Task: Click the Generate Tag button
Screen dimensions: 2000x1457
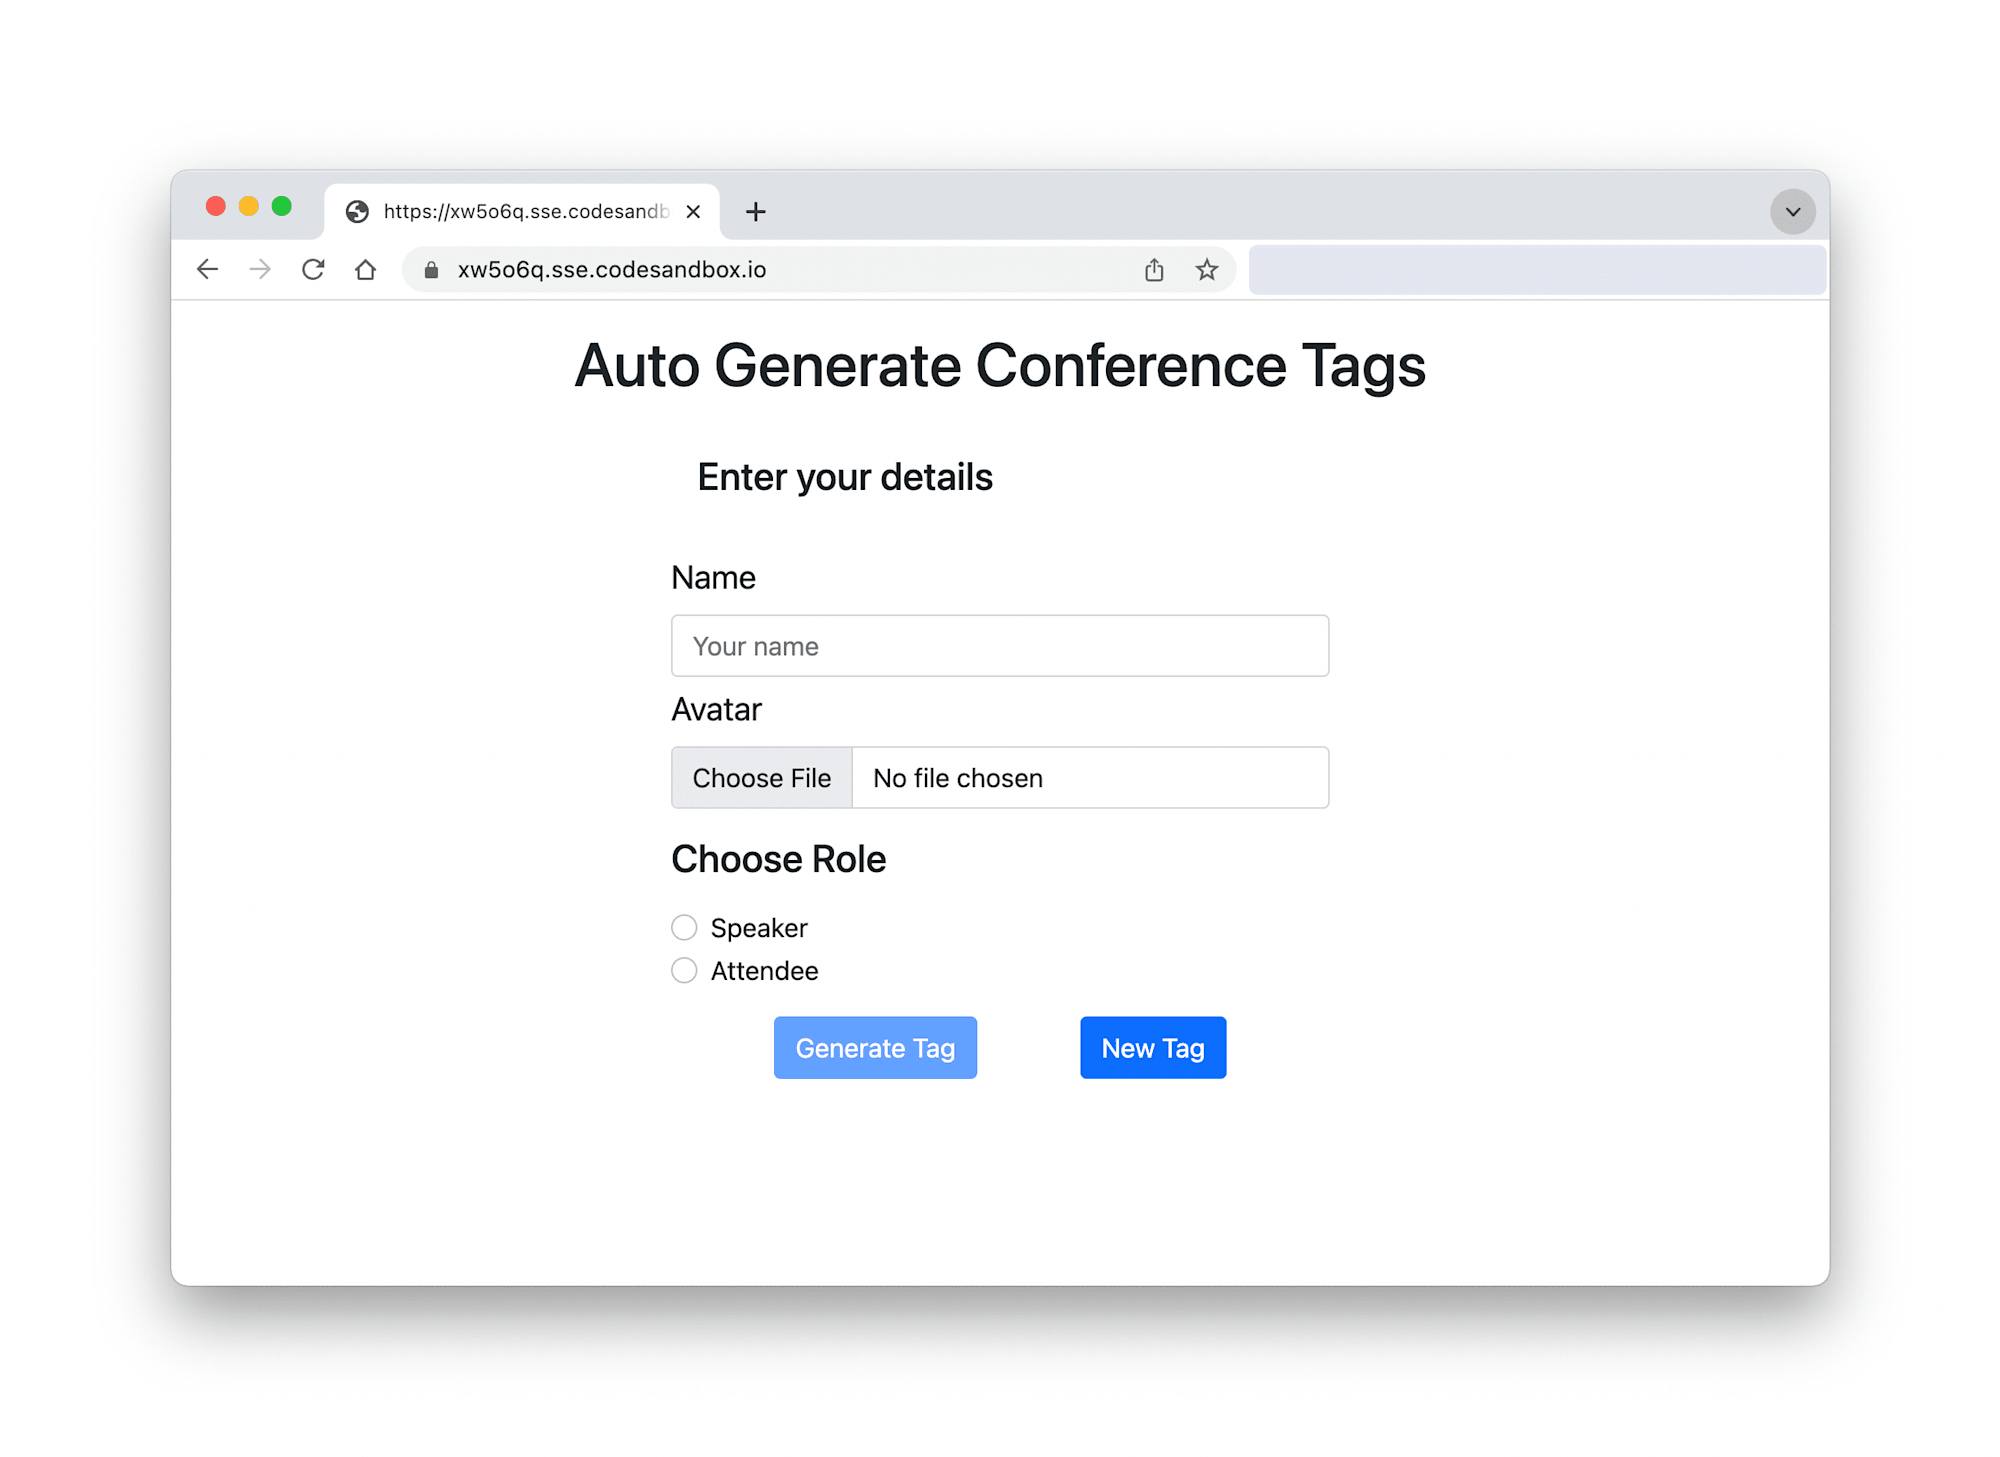Action: click(875, 1047)
